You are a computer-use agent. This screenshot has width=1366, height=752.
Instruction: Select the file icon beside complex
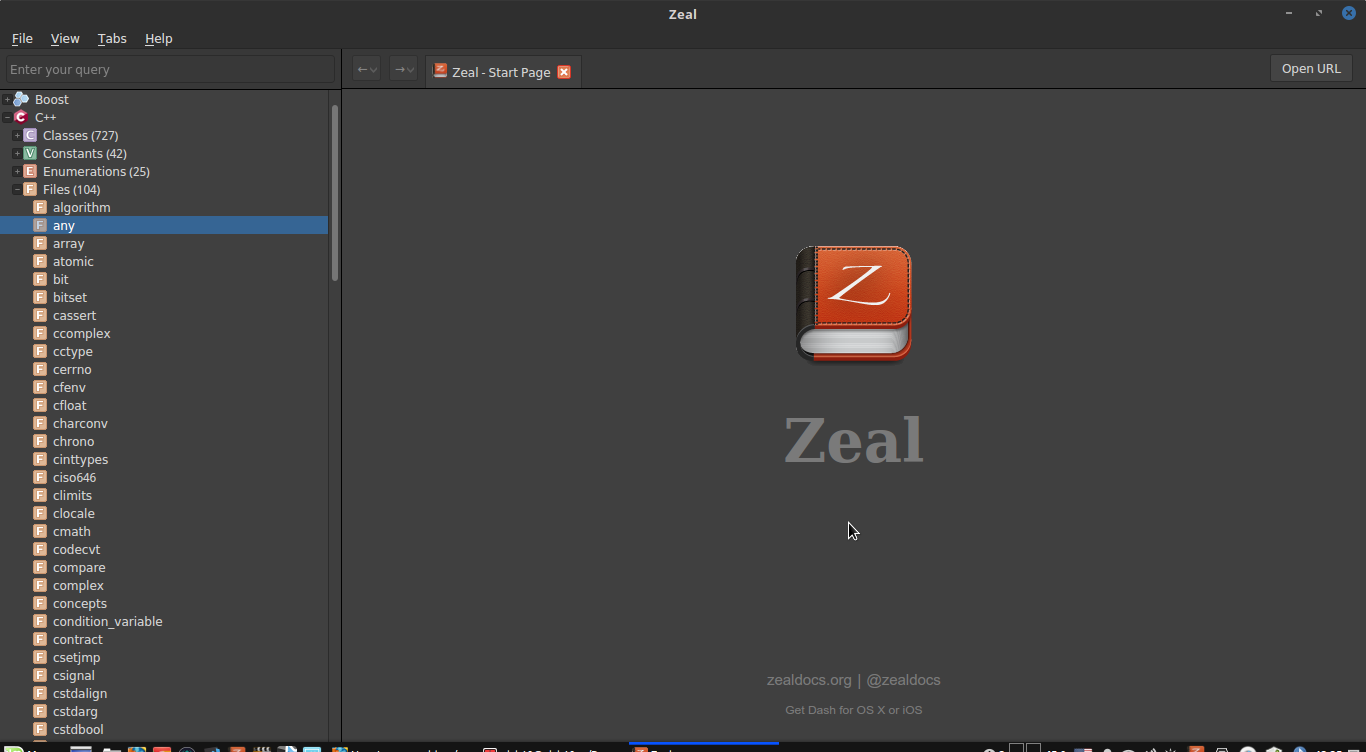point(40,585)
